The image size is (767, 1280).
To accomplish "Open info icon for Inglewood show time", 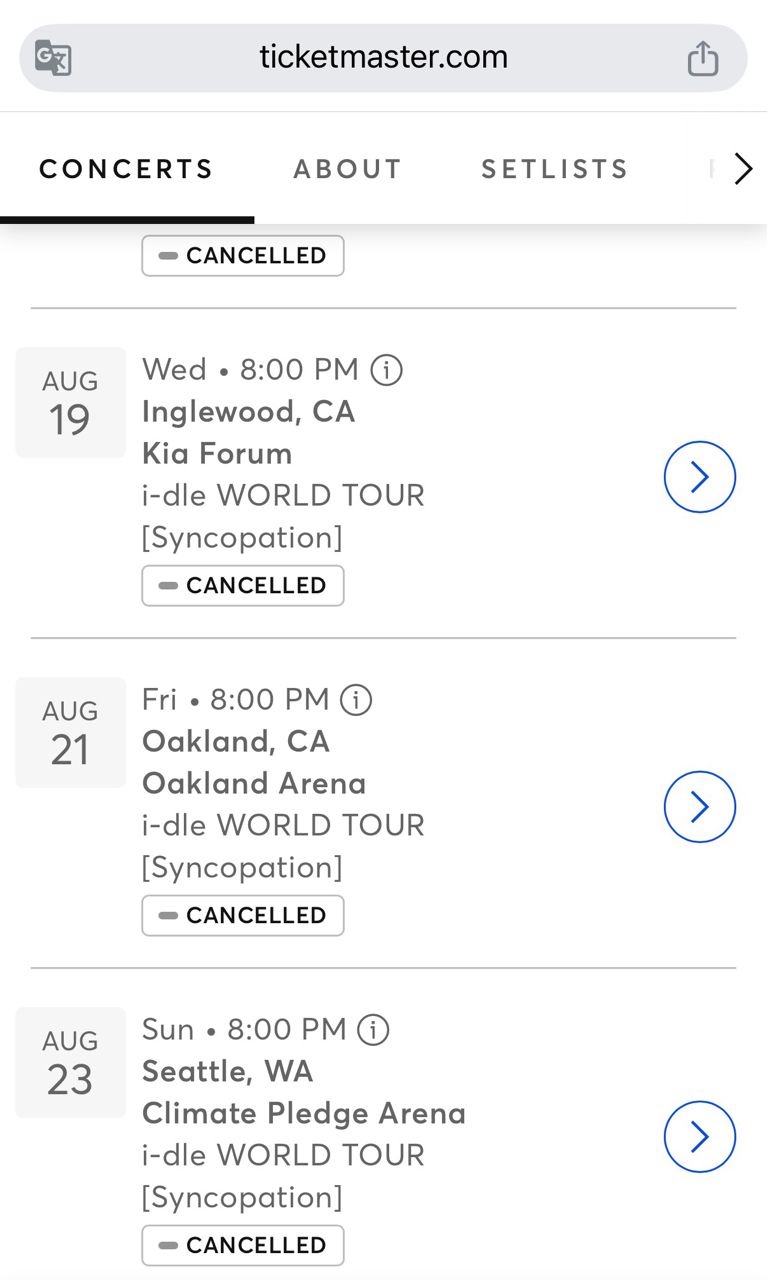I will click(386, 370).
